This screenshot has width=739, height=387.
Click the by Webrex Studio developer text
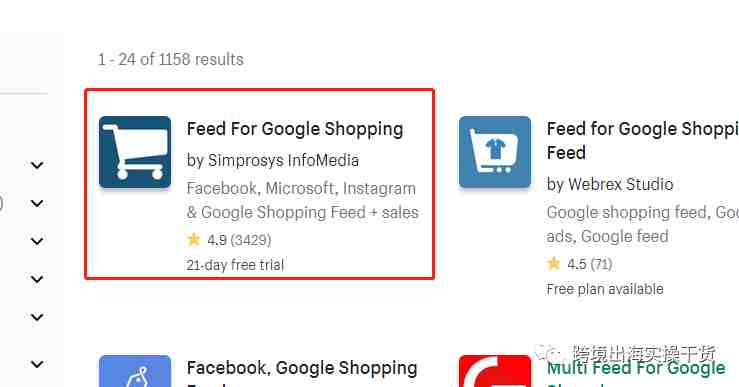[x=610, y=184]
